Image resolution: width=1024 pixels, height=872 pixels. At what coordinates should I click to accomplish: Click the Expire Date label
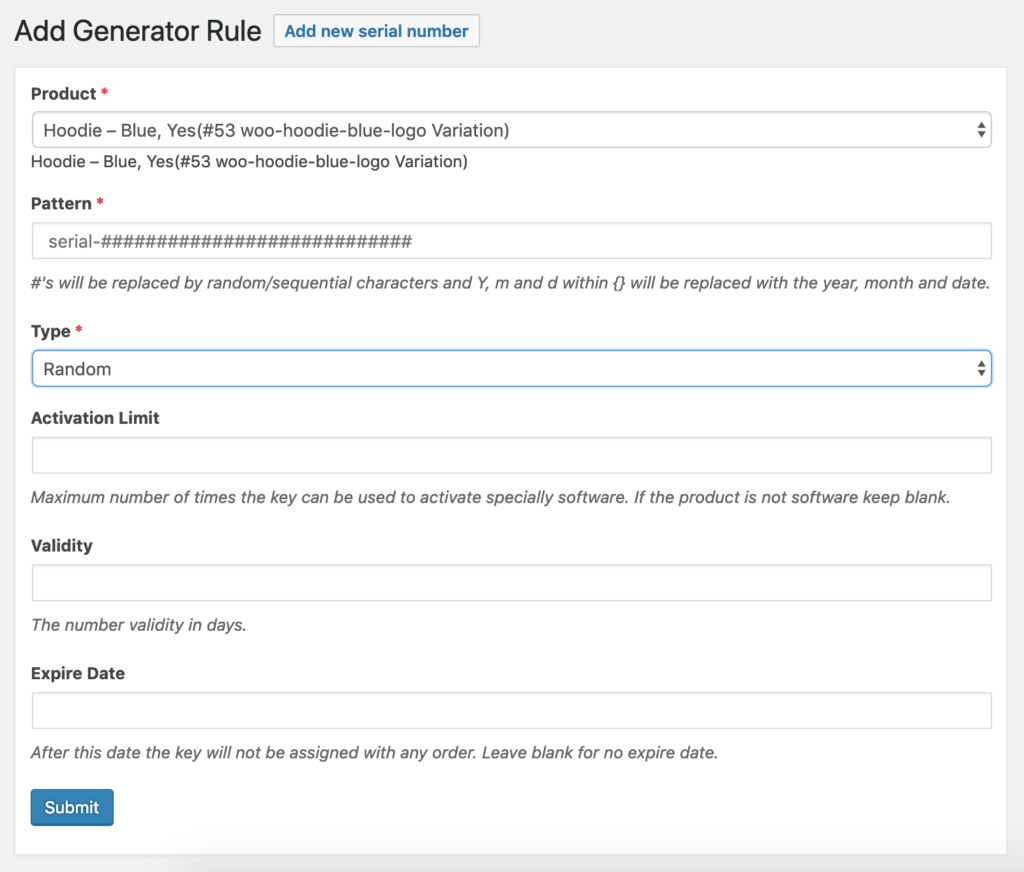pos(78,674)
